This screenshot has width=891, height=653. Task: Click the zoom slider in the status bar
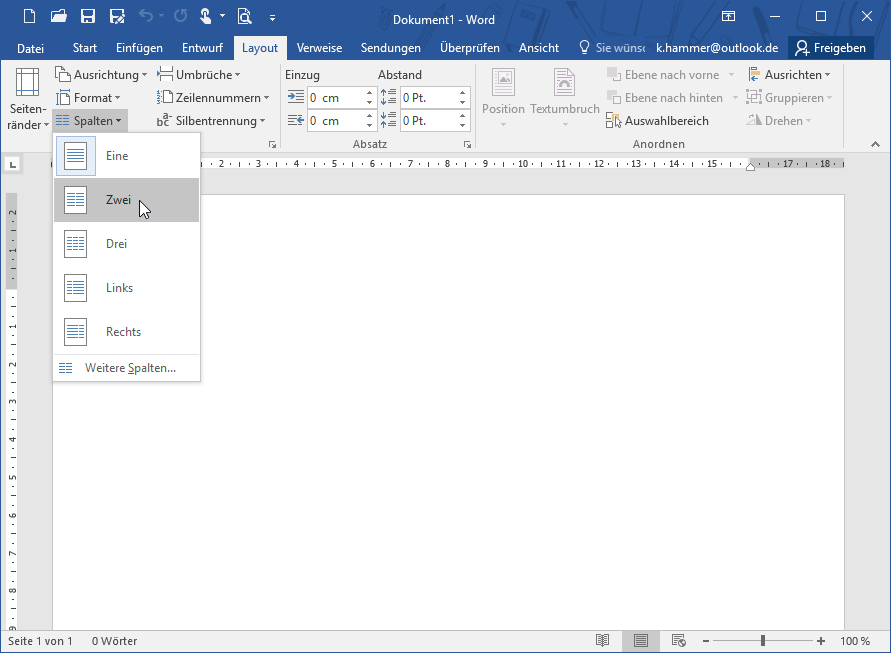762,641
